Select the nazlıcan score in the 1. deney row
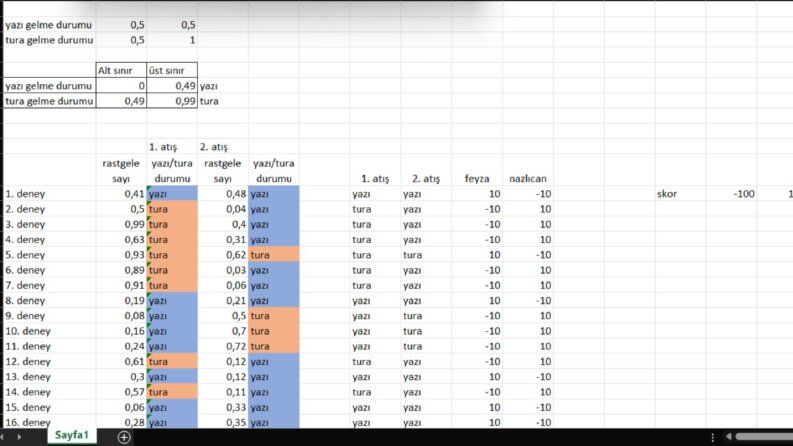The width and height of the screenshot is (793, 446). pos(527,194)
